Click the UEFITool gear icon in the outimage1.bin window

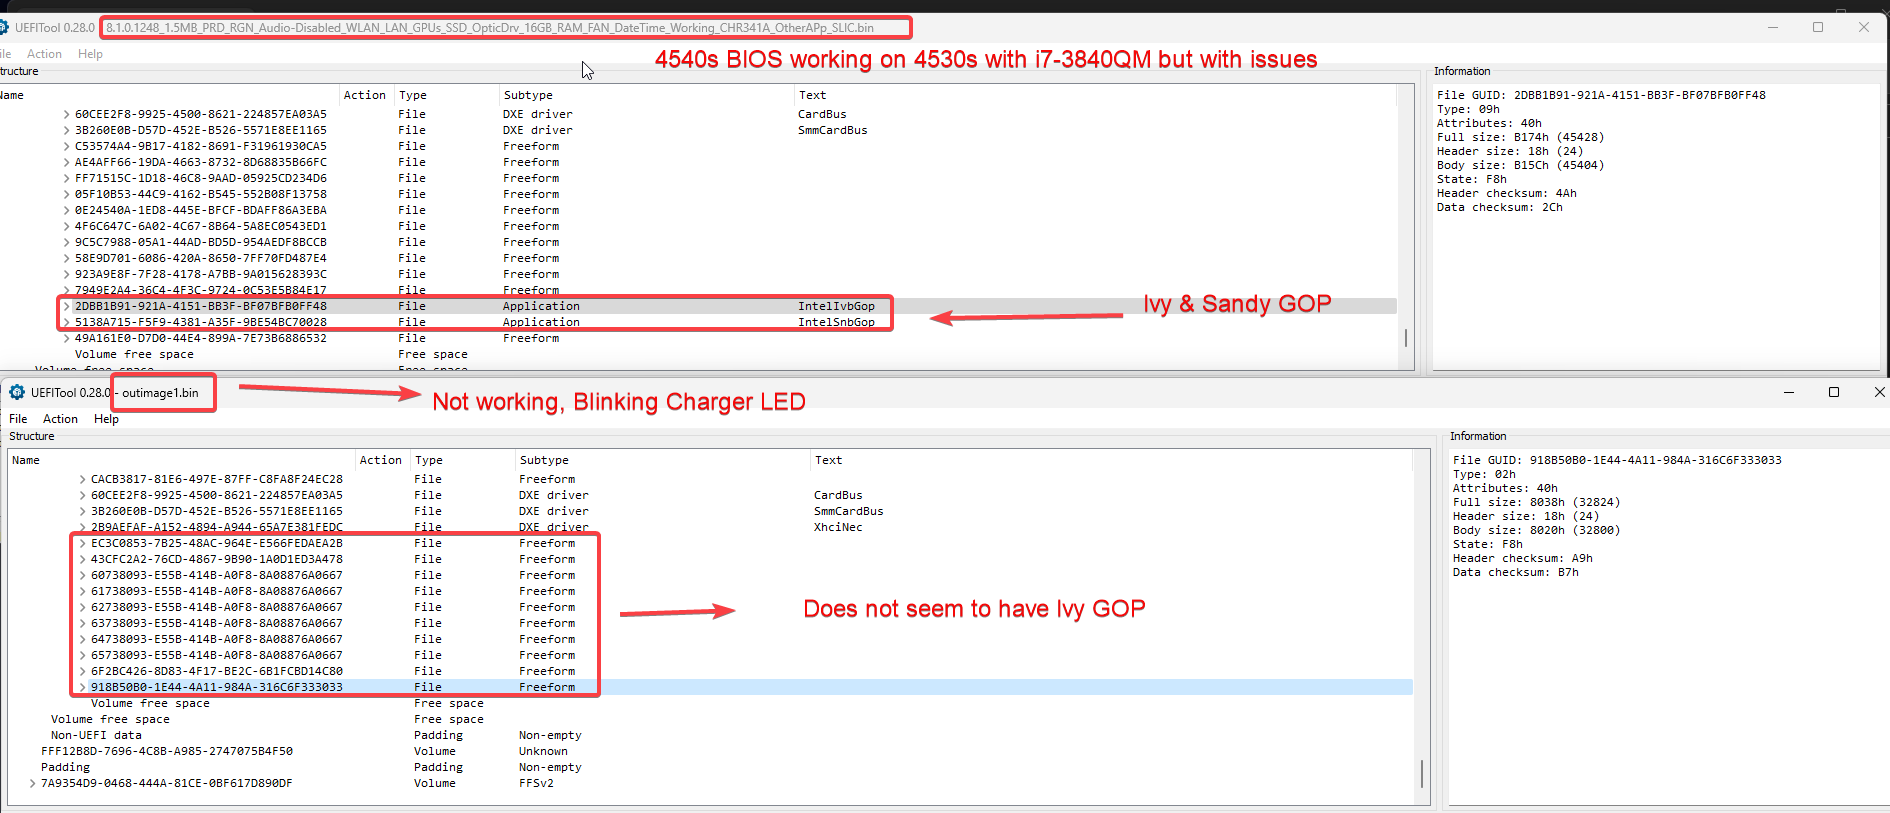[x=17, y=392]
